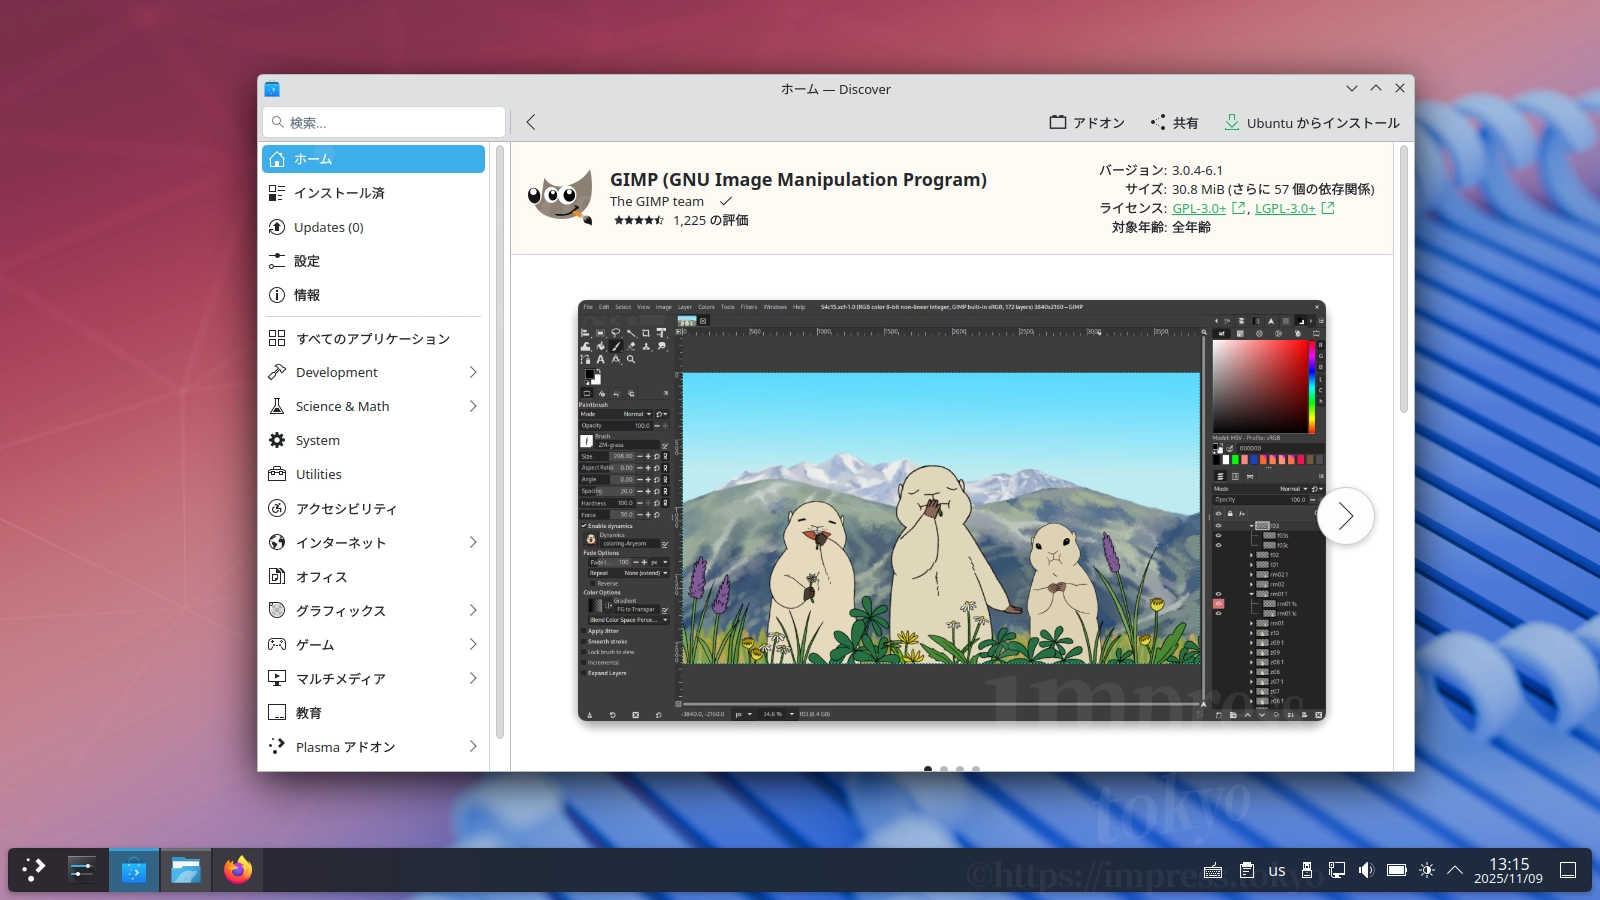Open the application launcher in taskbar

(34, 870)
